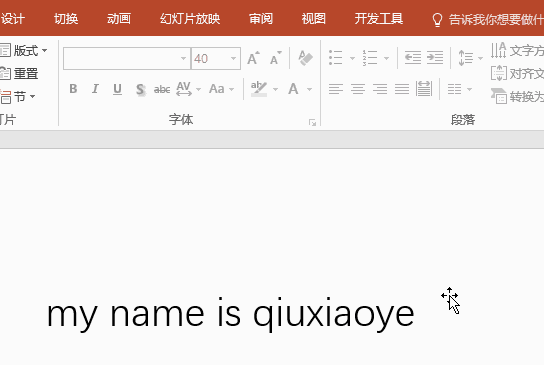Apply font color A button
544x365 pixels.
tap(293, 89)
